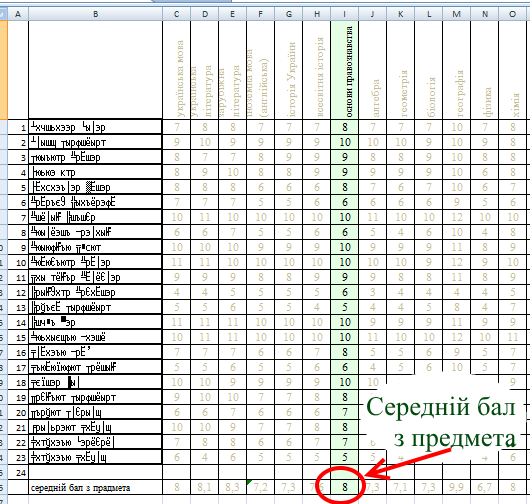This screenshot has width=530, height=504.
Task: Select empty name cell of row 24
Action: 96,472
